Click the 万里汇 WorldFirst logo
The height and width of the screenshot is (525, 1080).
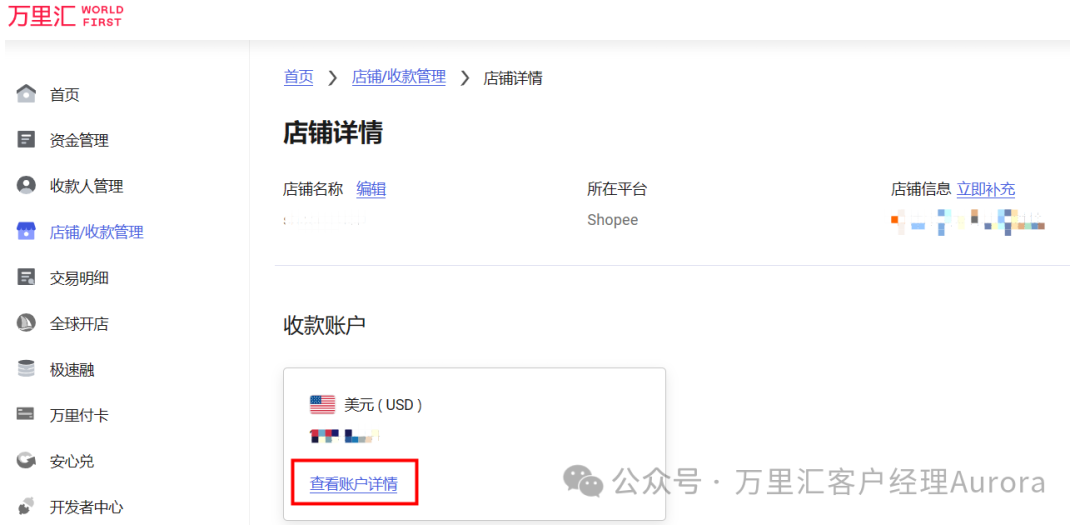coord(65,15)
